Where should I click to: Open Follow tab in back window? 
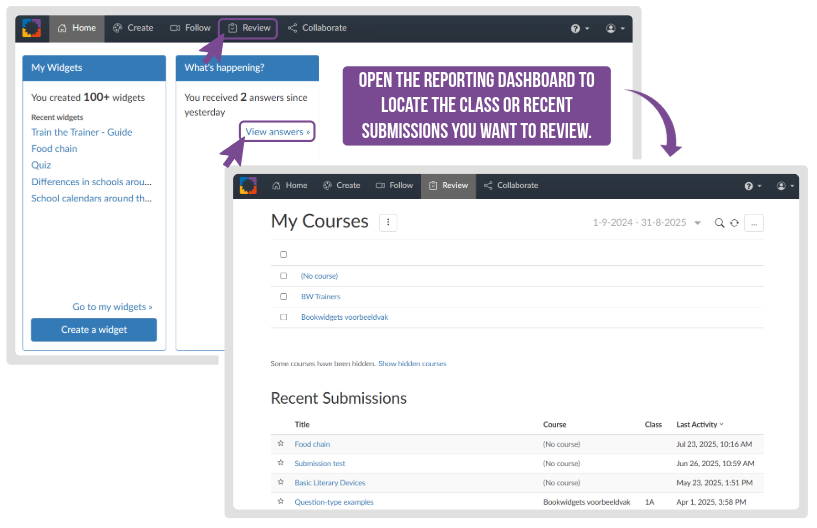pos(190,28)
